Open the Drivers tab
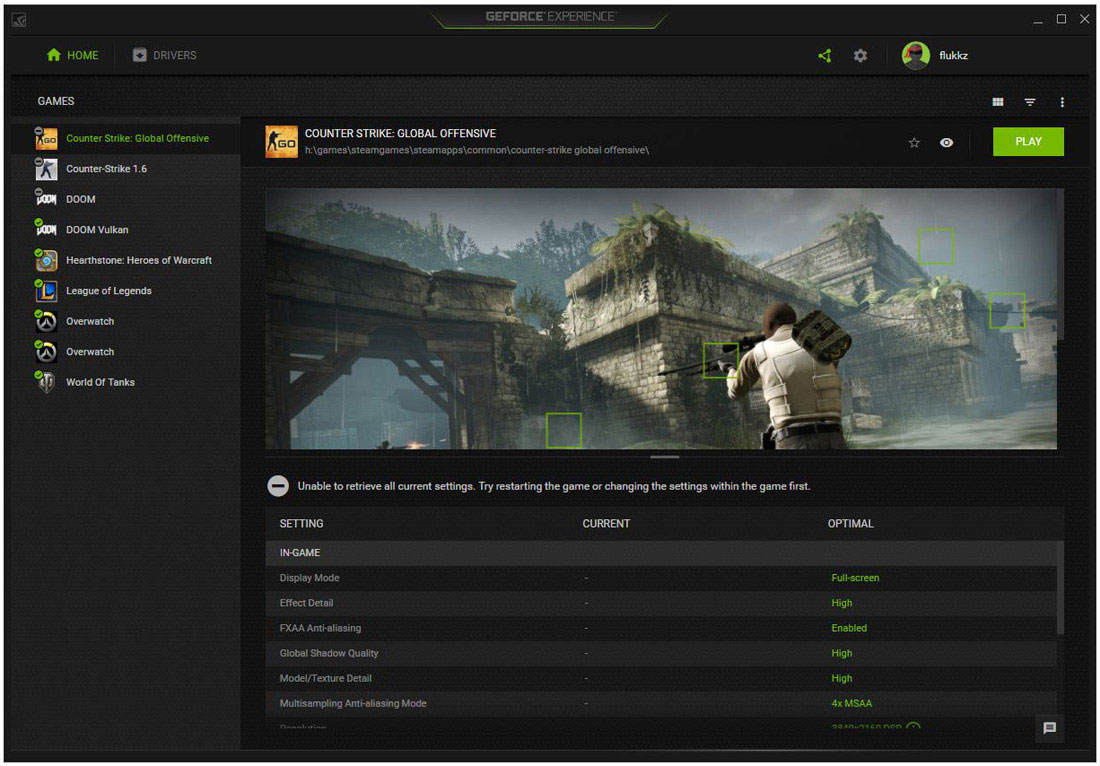The width and height of the screenshot is (1100, 766). [165, 56]
